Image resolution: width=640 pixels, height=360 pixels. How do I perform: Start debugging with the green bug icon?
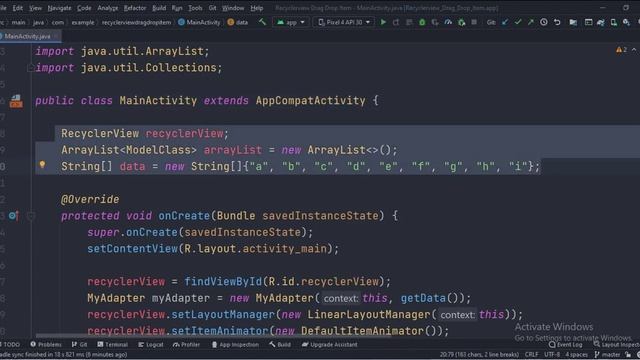[x=422, y=22]
